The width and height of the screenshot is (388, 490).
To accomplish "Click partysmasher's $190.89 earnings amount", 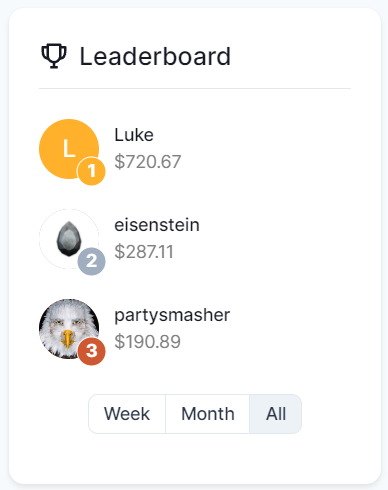I will [147, 342].
